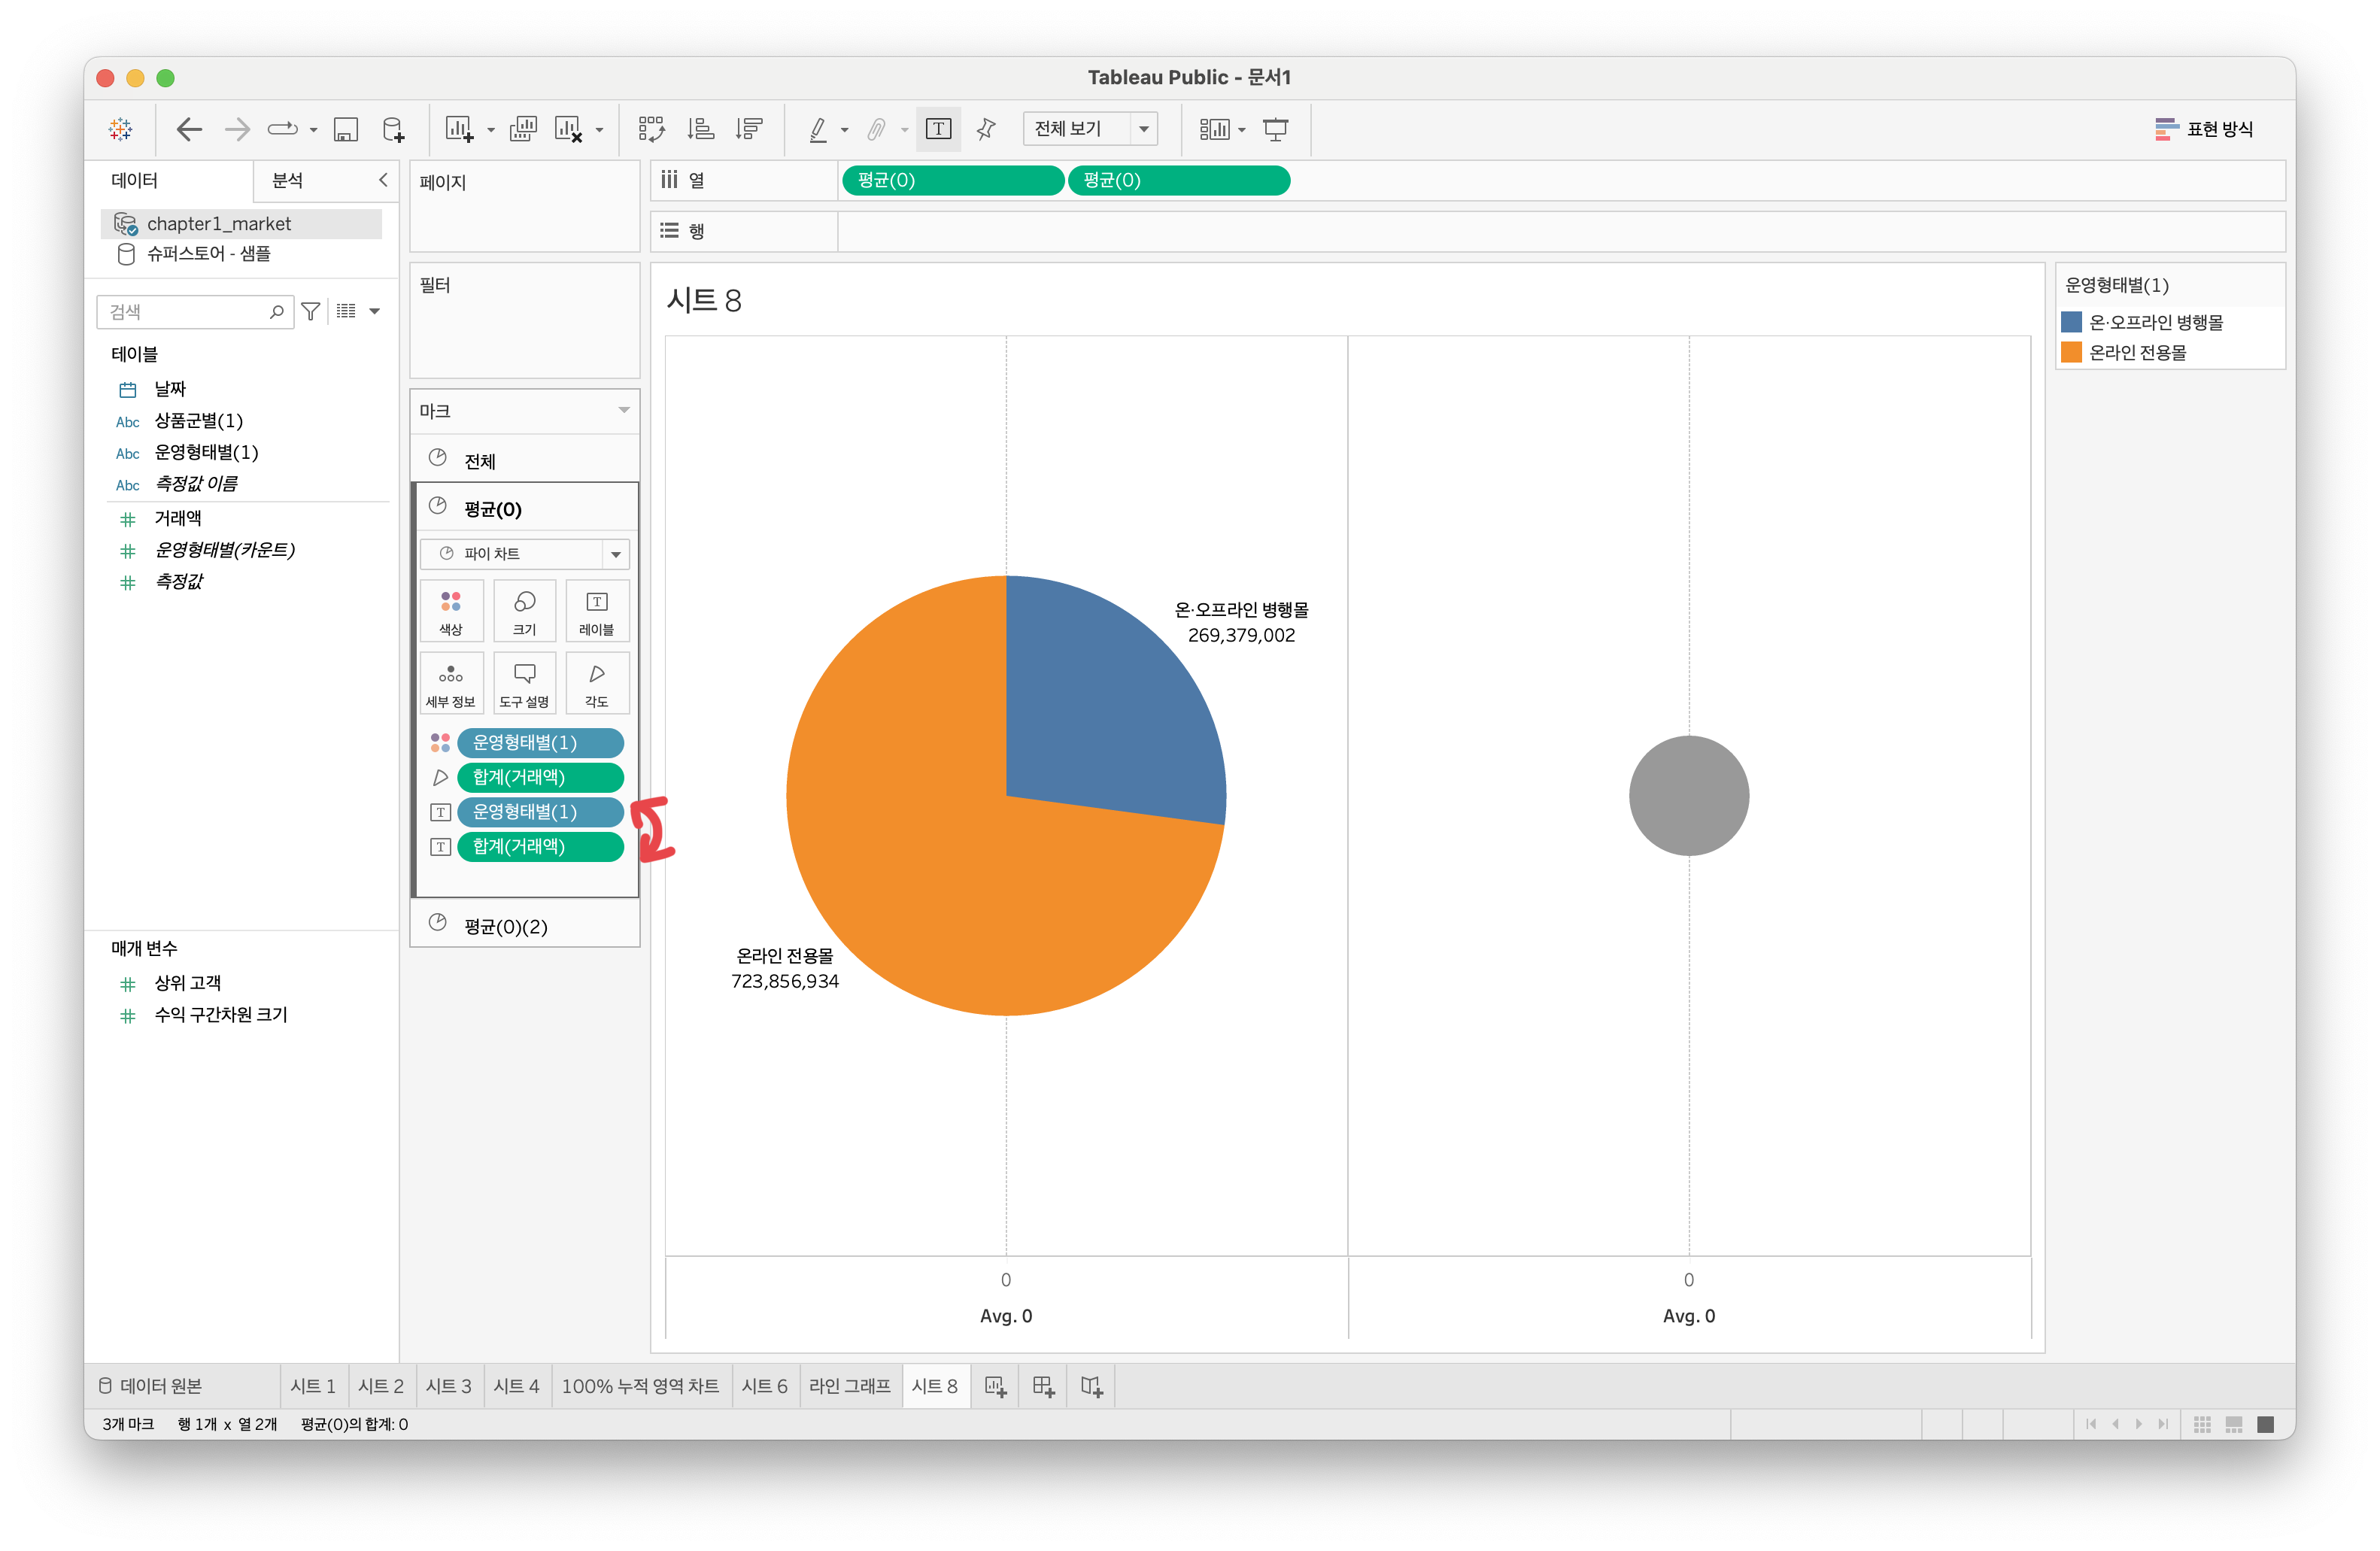Viewport: 2380px width, 1551px height.
Task: Click the Presentation mode icon
Action: point(1275,129)
